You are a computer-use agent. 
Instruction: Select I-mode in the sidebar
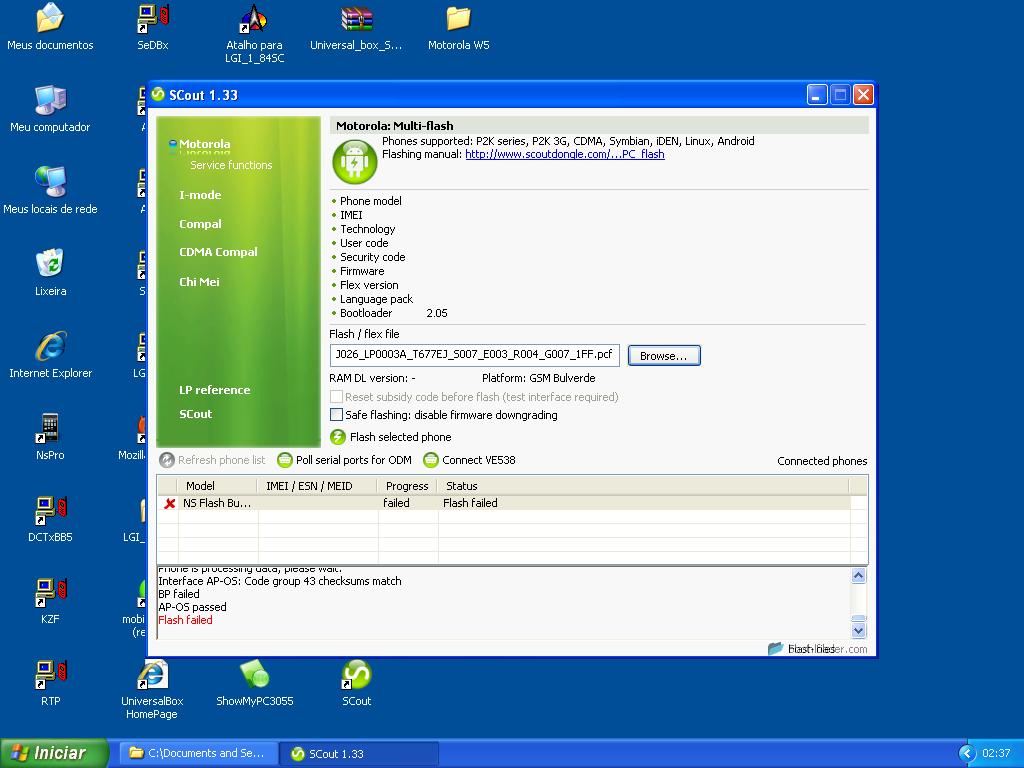point(200,195)
